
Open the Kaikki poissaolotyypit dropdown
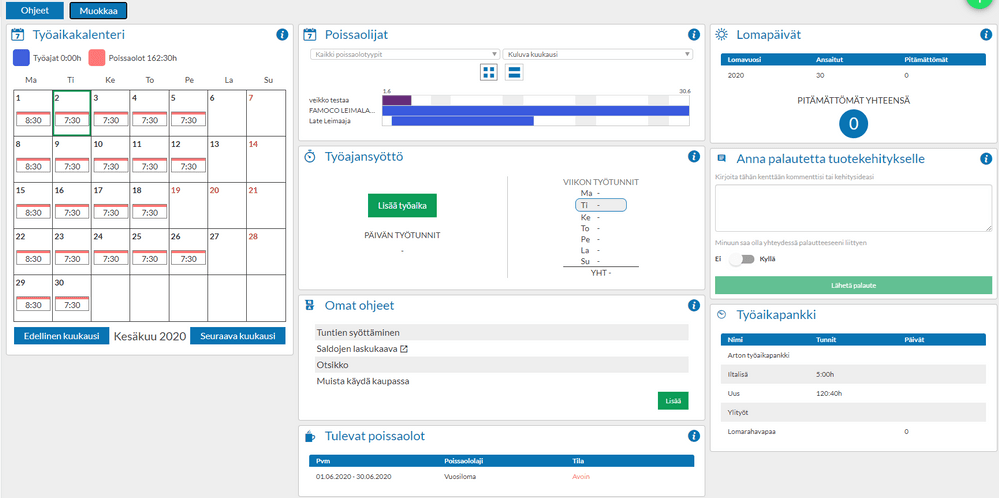click(404, 54)
